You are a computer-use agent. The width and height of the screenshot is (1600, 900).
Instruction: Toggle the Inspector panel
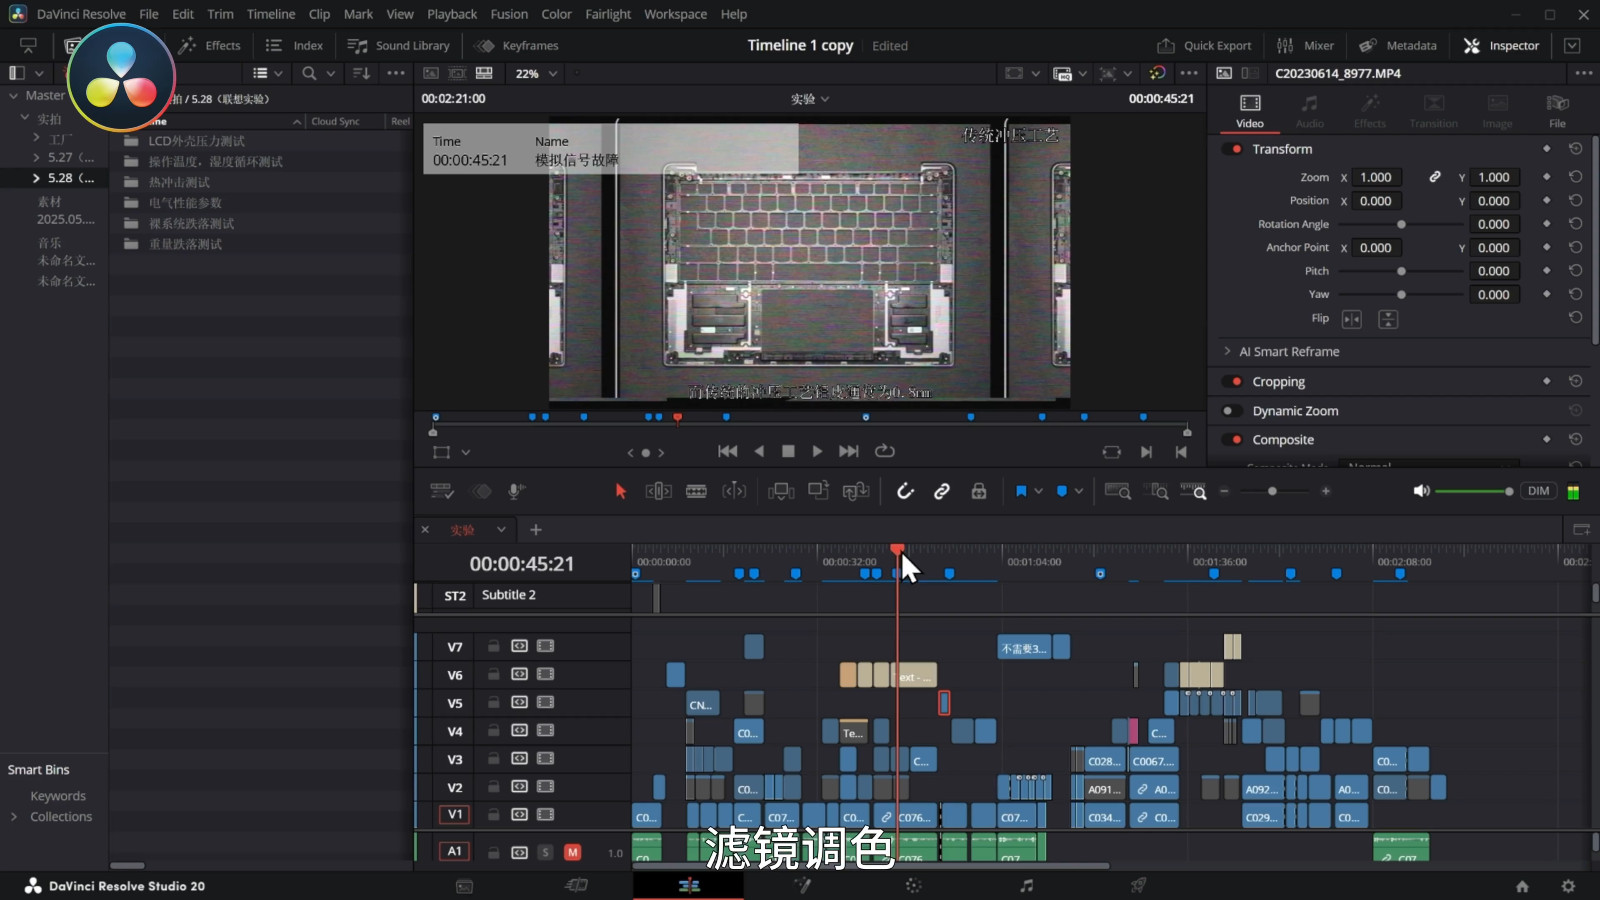[x=1501, y=46]
